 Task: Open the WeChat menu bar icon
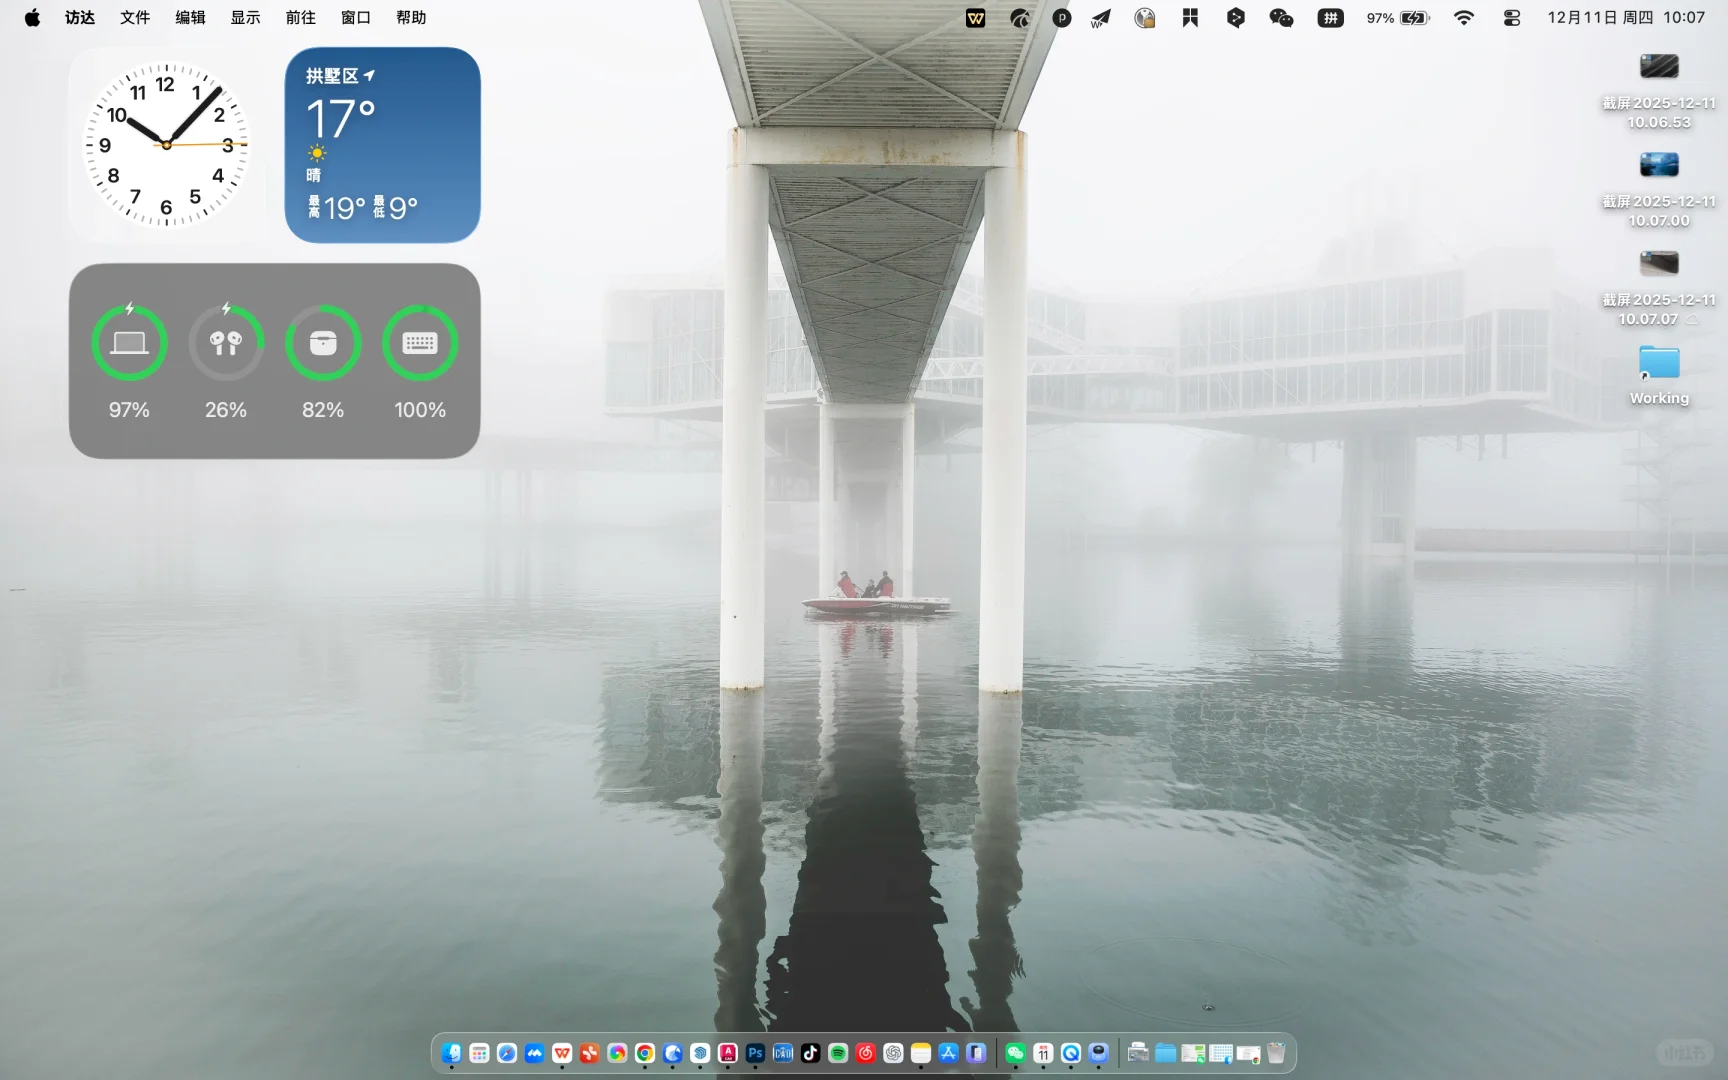pyautogui.click(x=1281, y=17)
